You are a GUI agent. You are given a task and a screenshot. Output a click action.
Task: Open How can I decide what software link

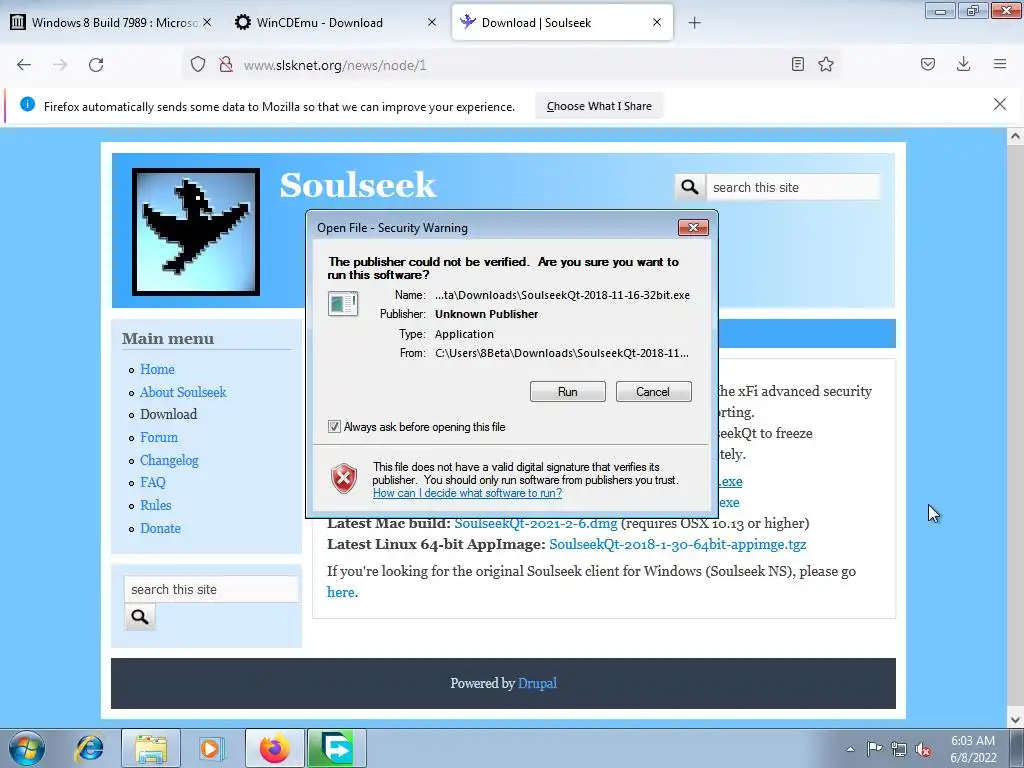(468, 493)
